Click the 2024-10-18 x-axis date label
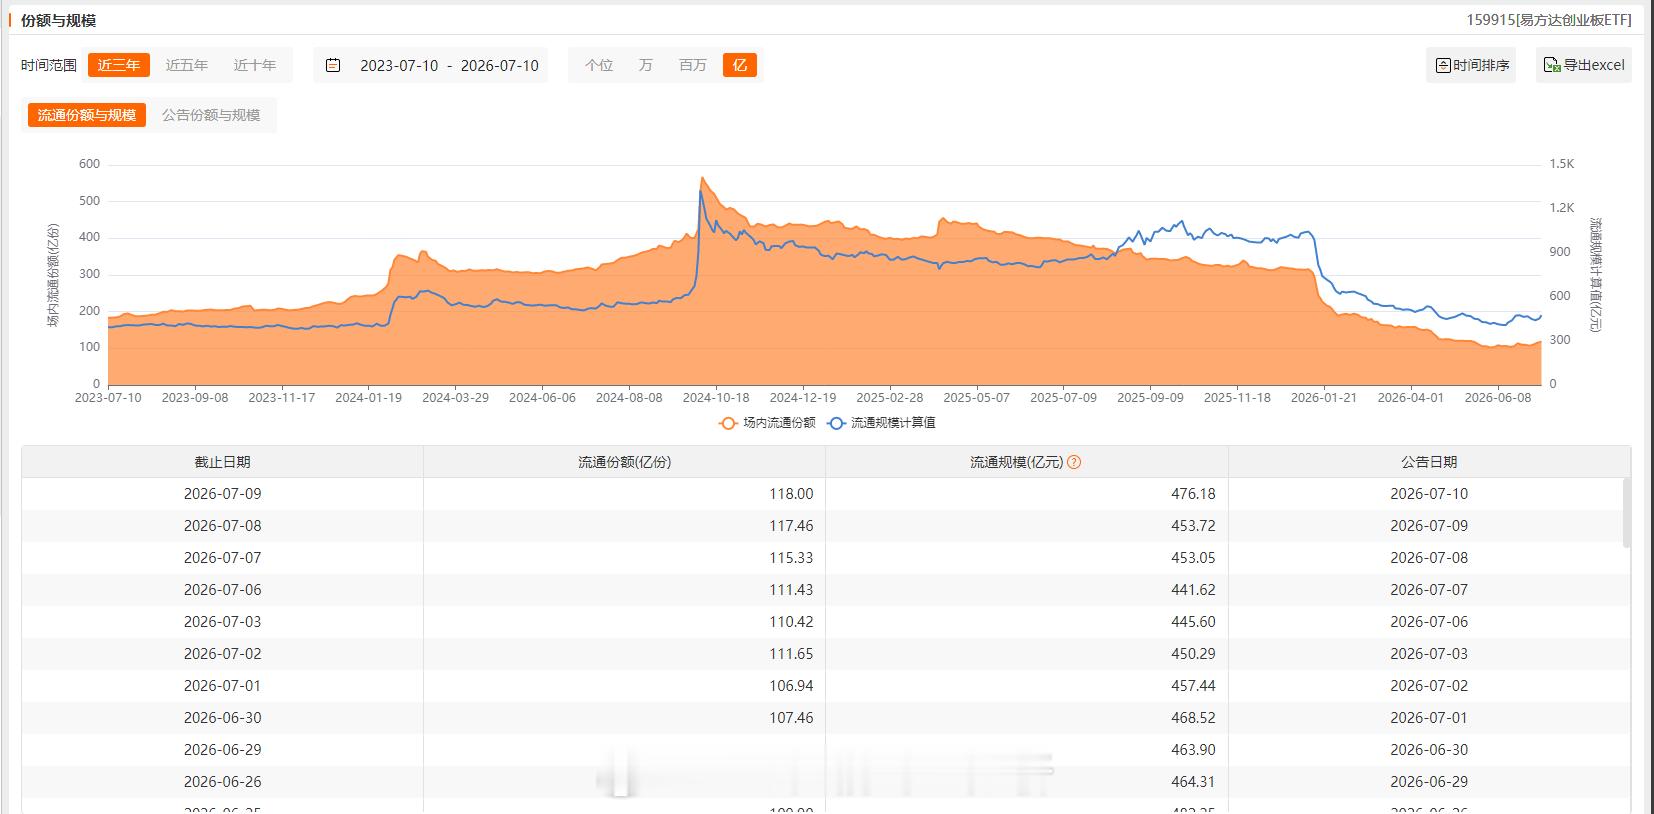Screen dimensions: 1654x814 click(716, 398)
